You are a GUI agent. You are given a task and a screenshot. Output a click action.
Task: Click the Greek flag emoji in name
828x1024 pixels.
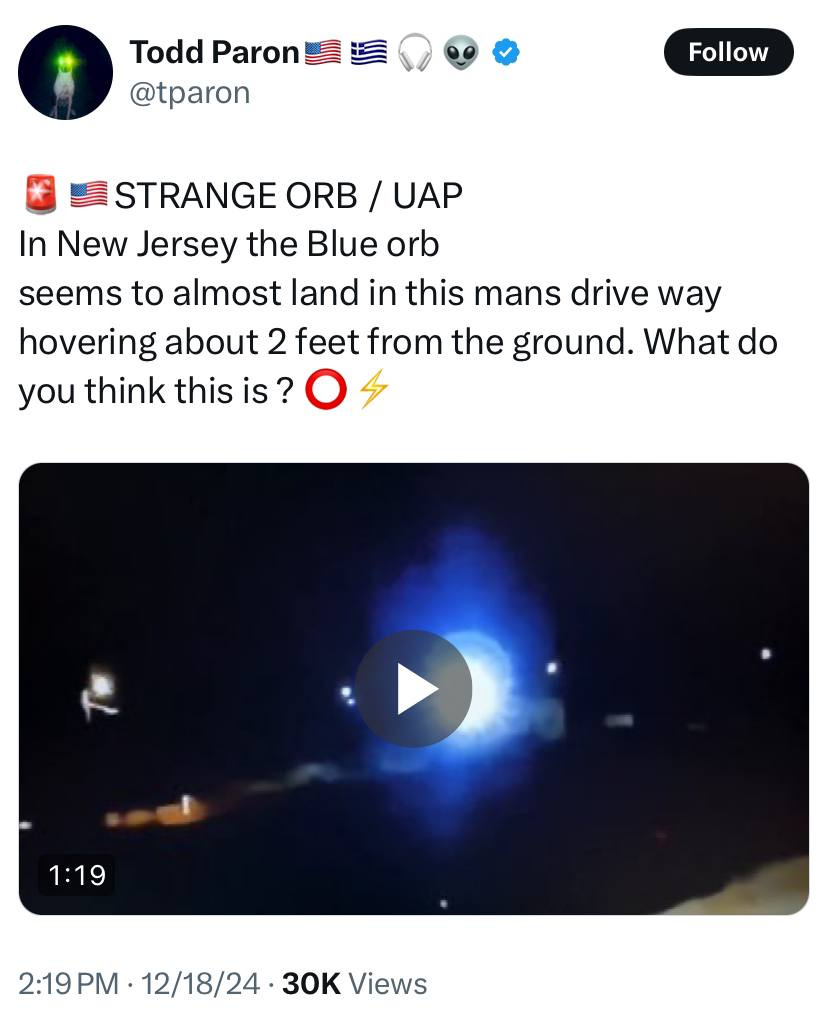coord(369,53)
